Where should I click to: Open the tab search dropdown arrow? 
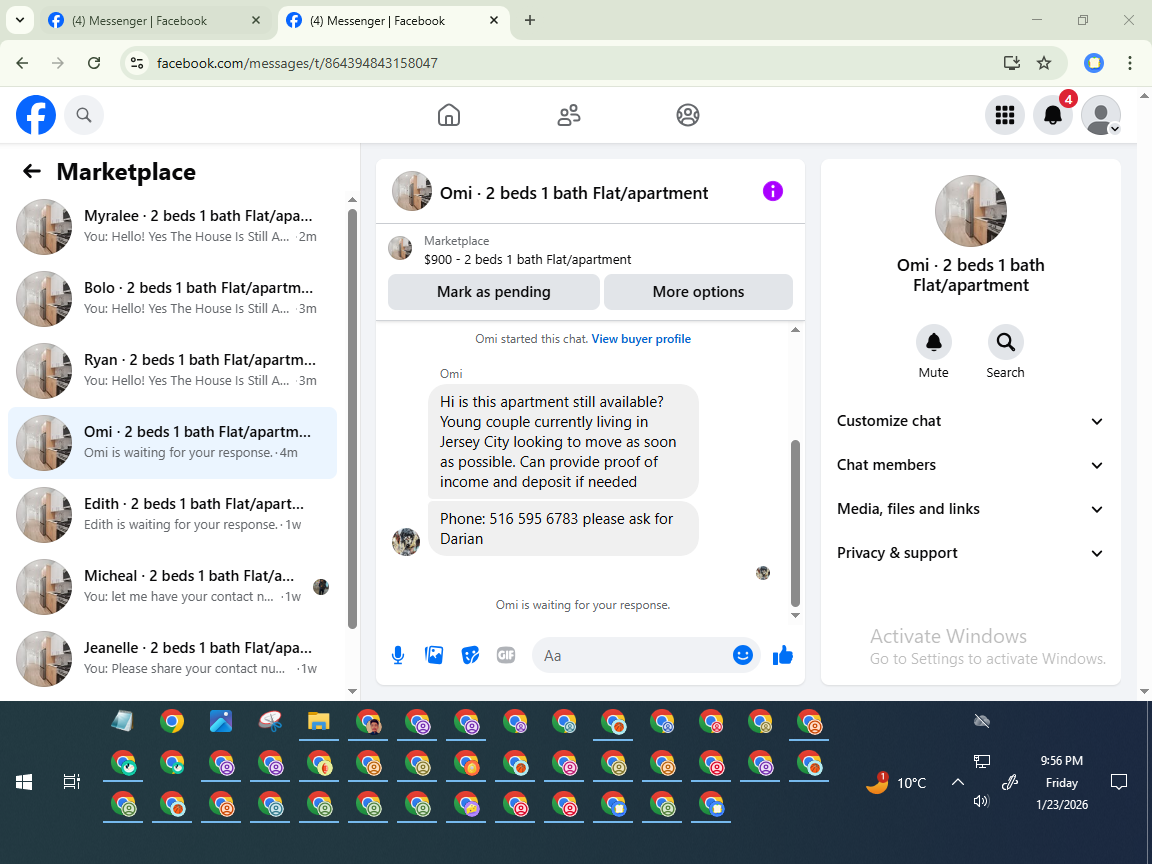(20, 21)
